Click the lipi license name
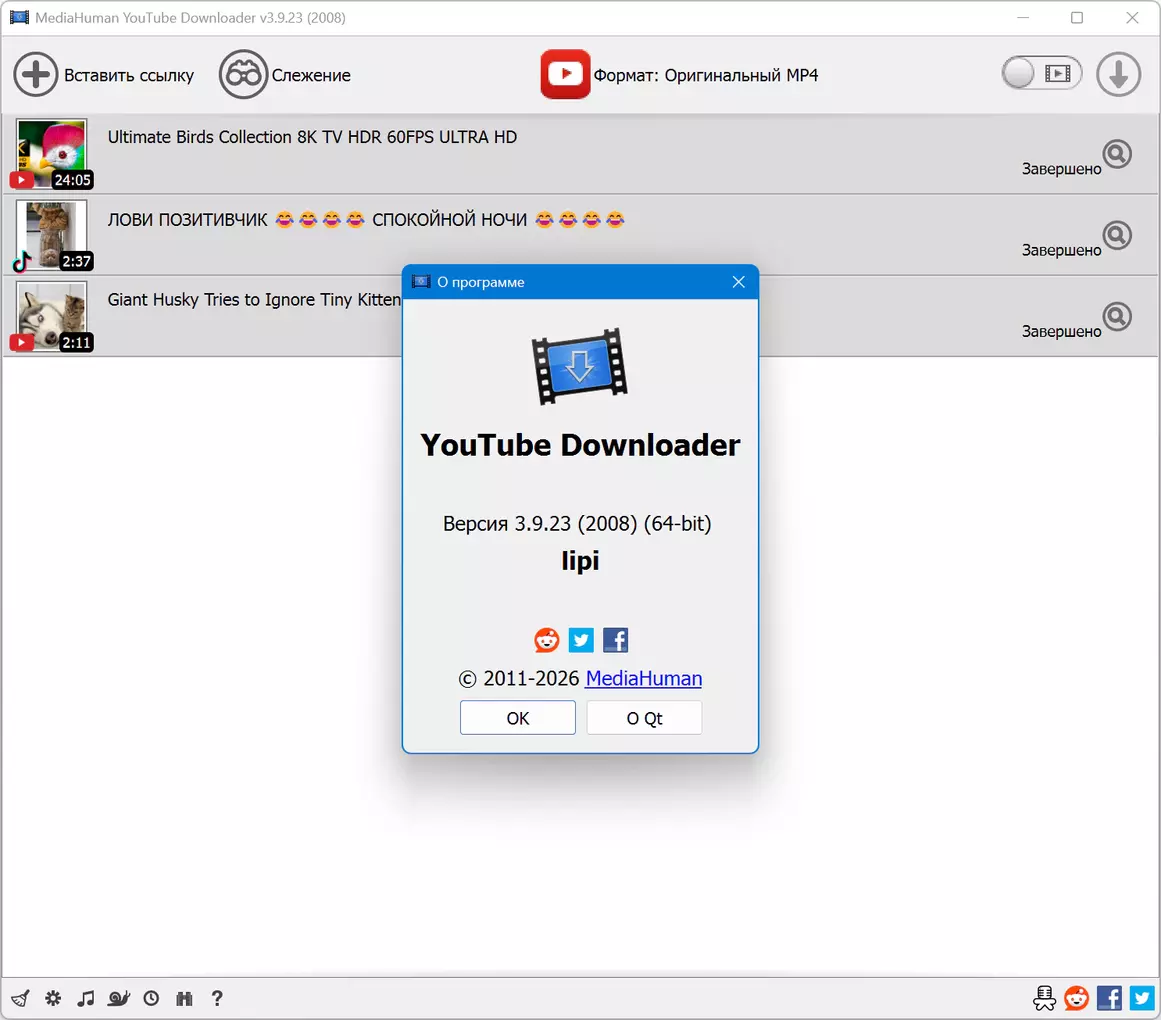 (x=580, y=561)
